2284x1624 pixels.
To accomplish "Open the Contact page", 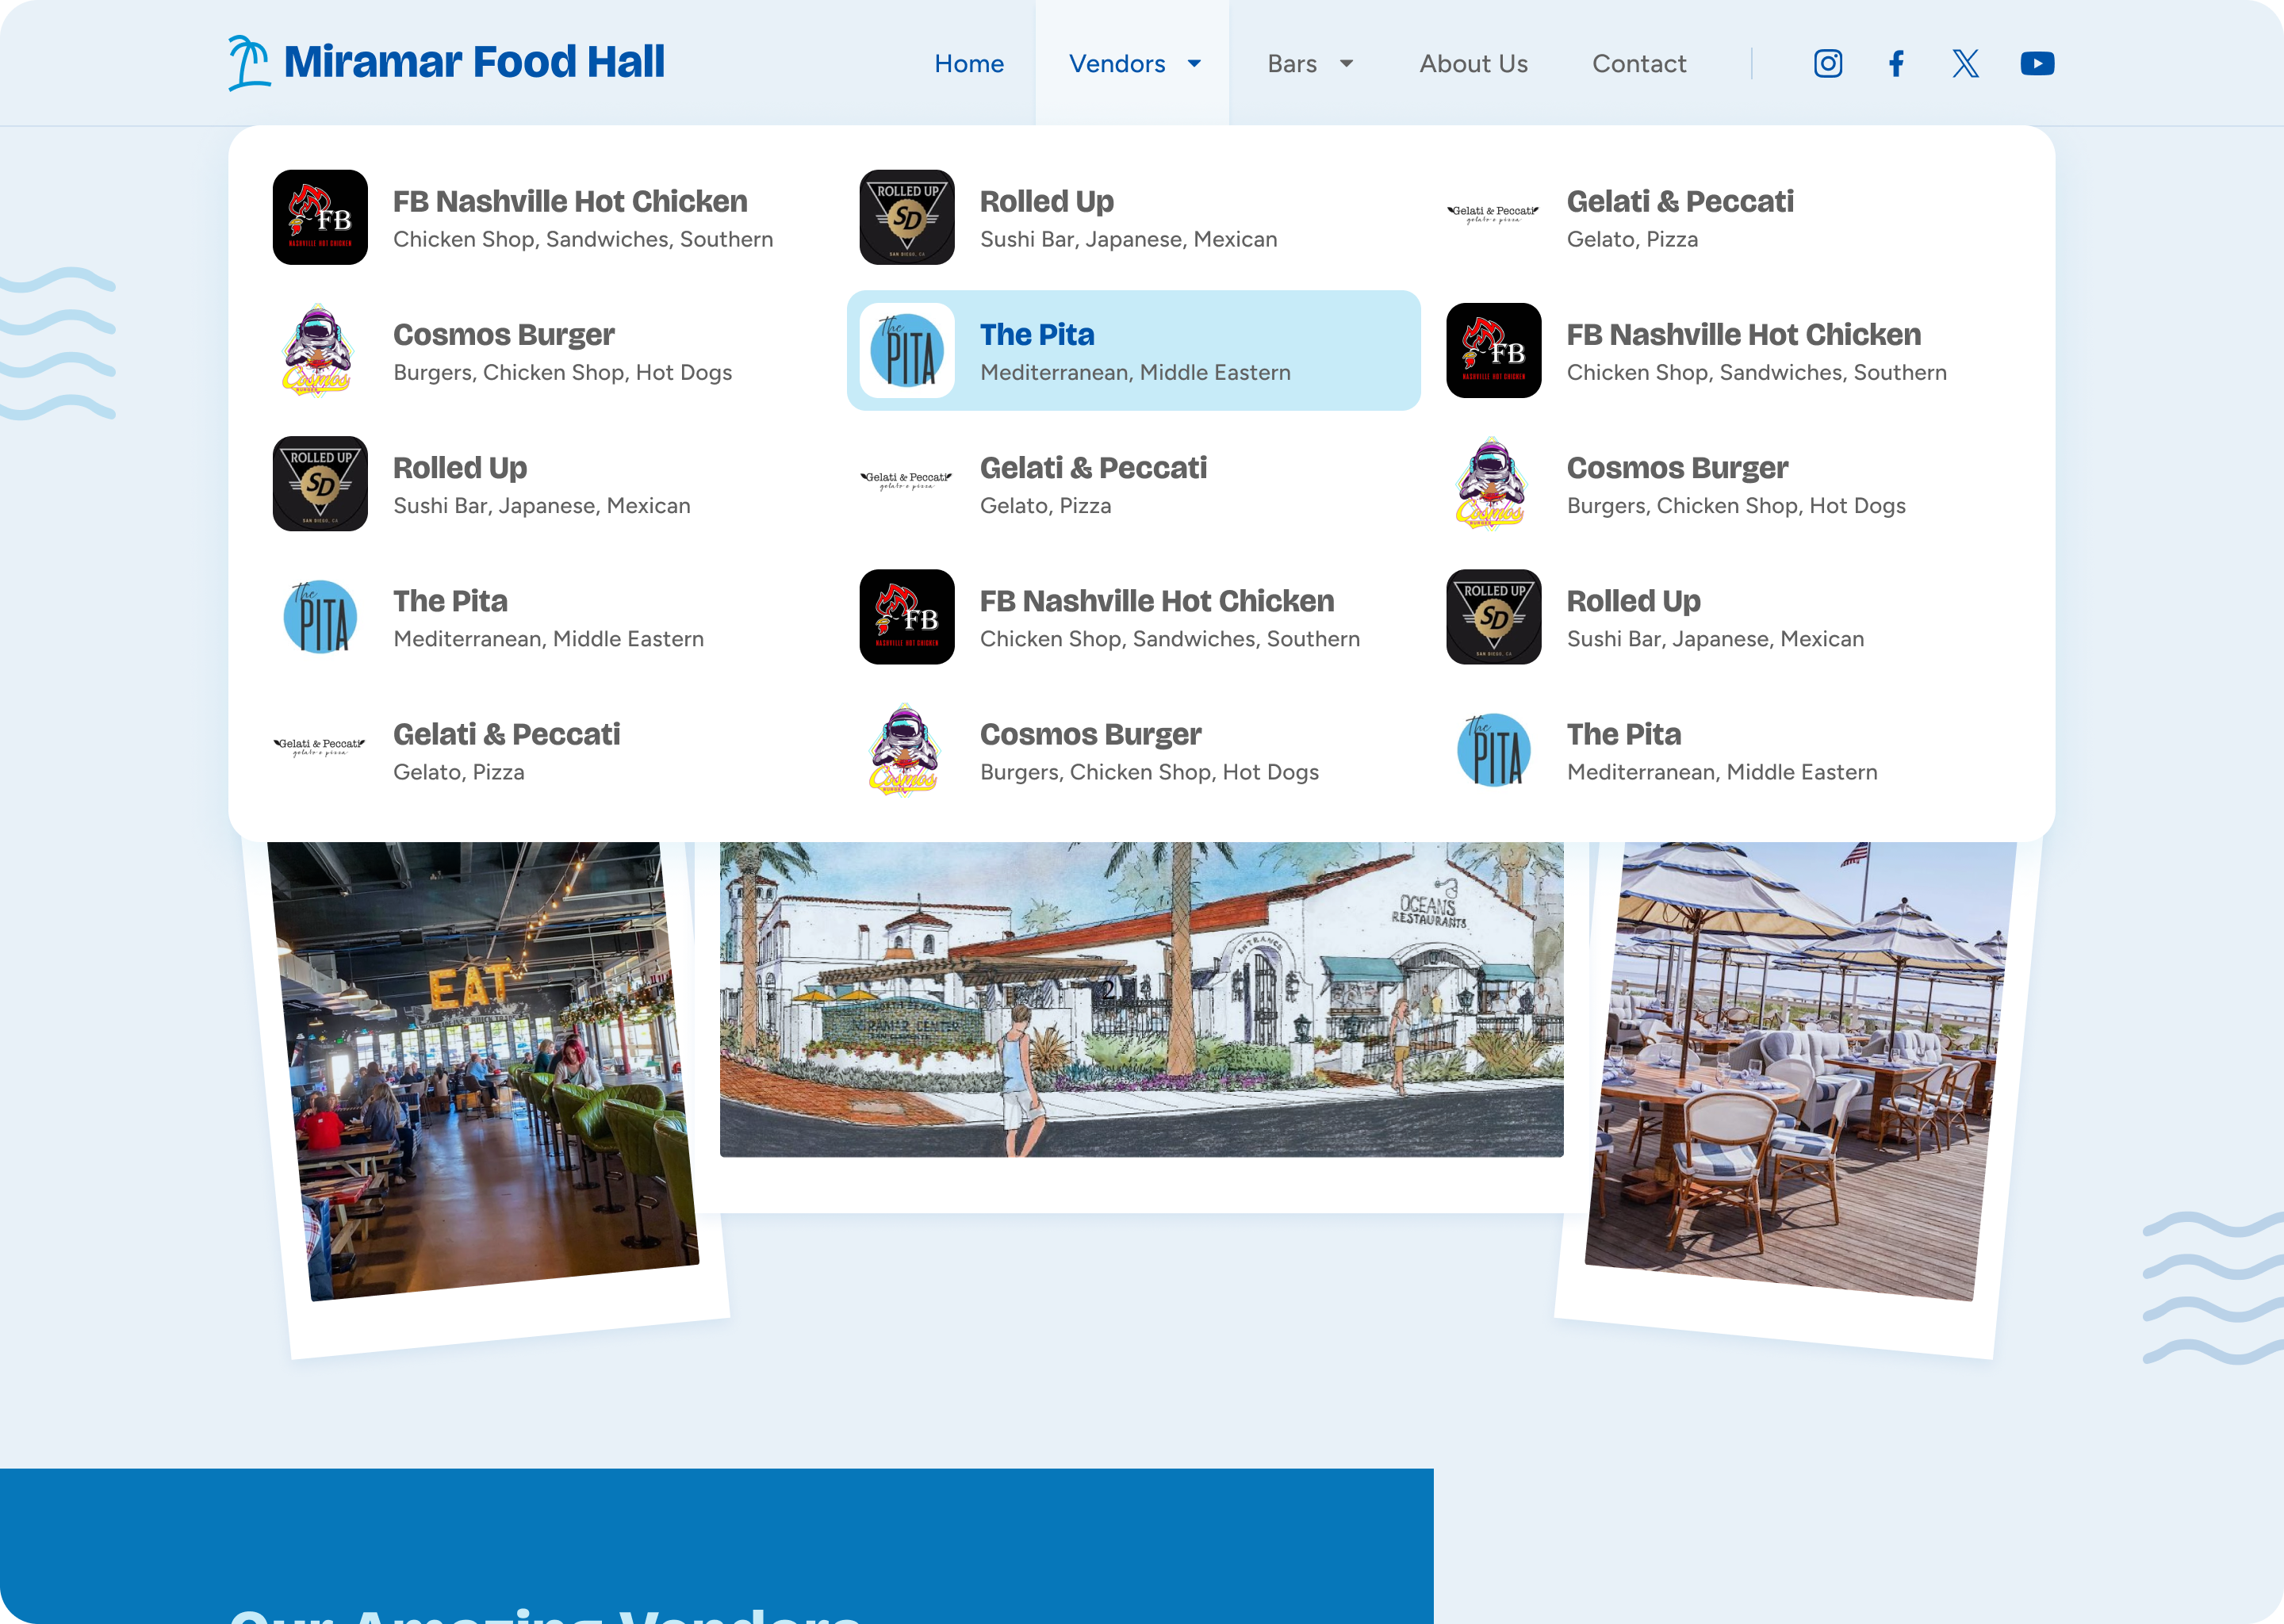I will click(x=1639, y=64).
